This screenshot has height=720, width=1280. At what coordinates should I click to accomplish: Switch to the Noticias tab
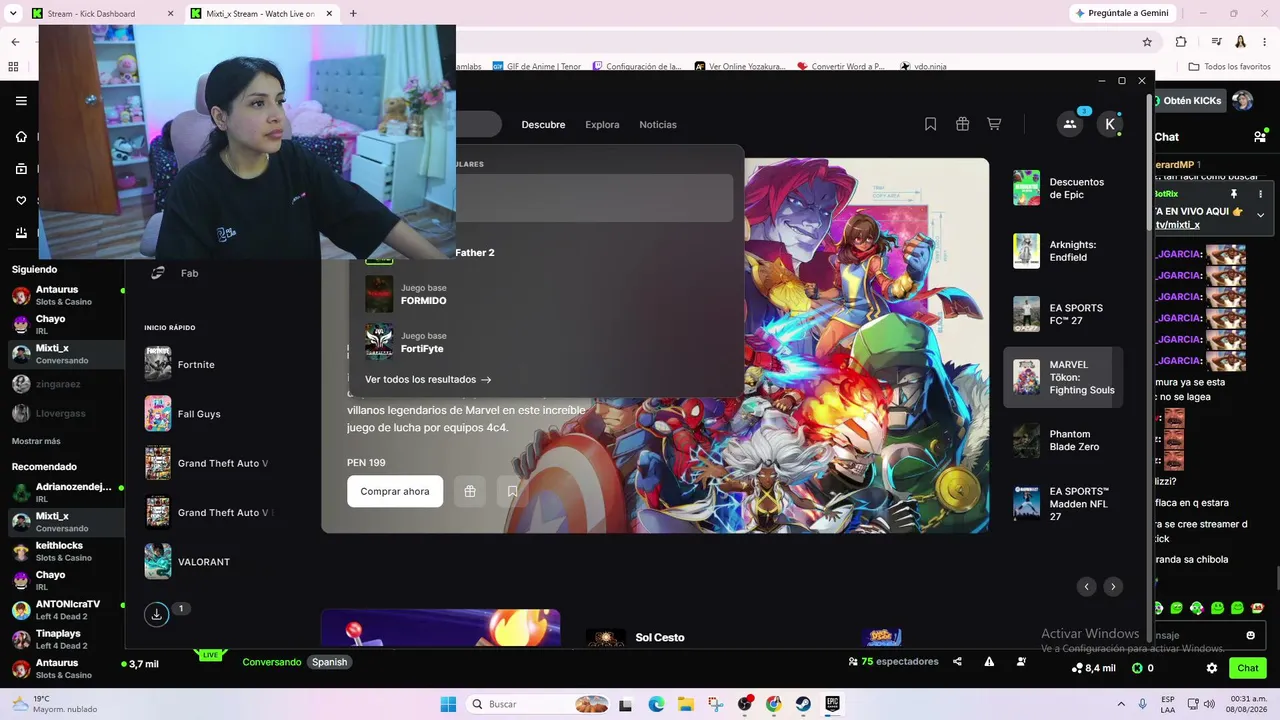tap(658, 125)
